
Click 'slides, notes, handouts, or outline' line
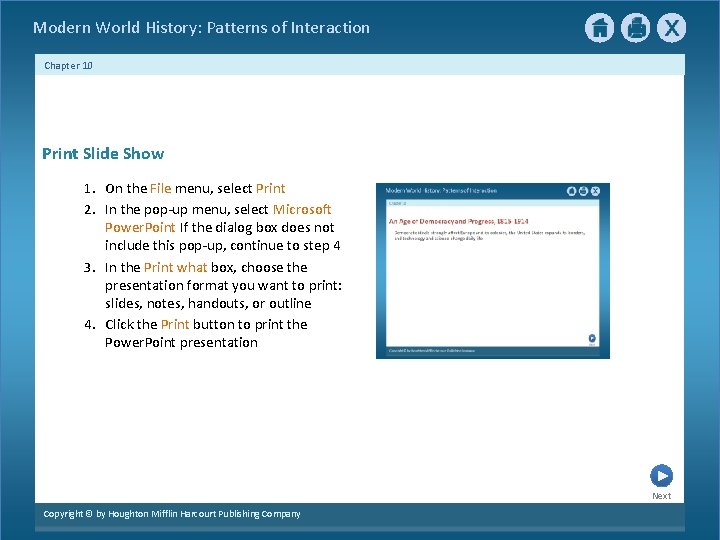[208, 304]
